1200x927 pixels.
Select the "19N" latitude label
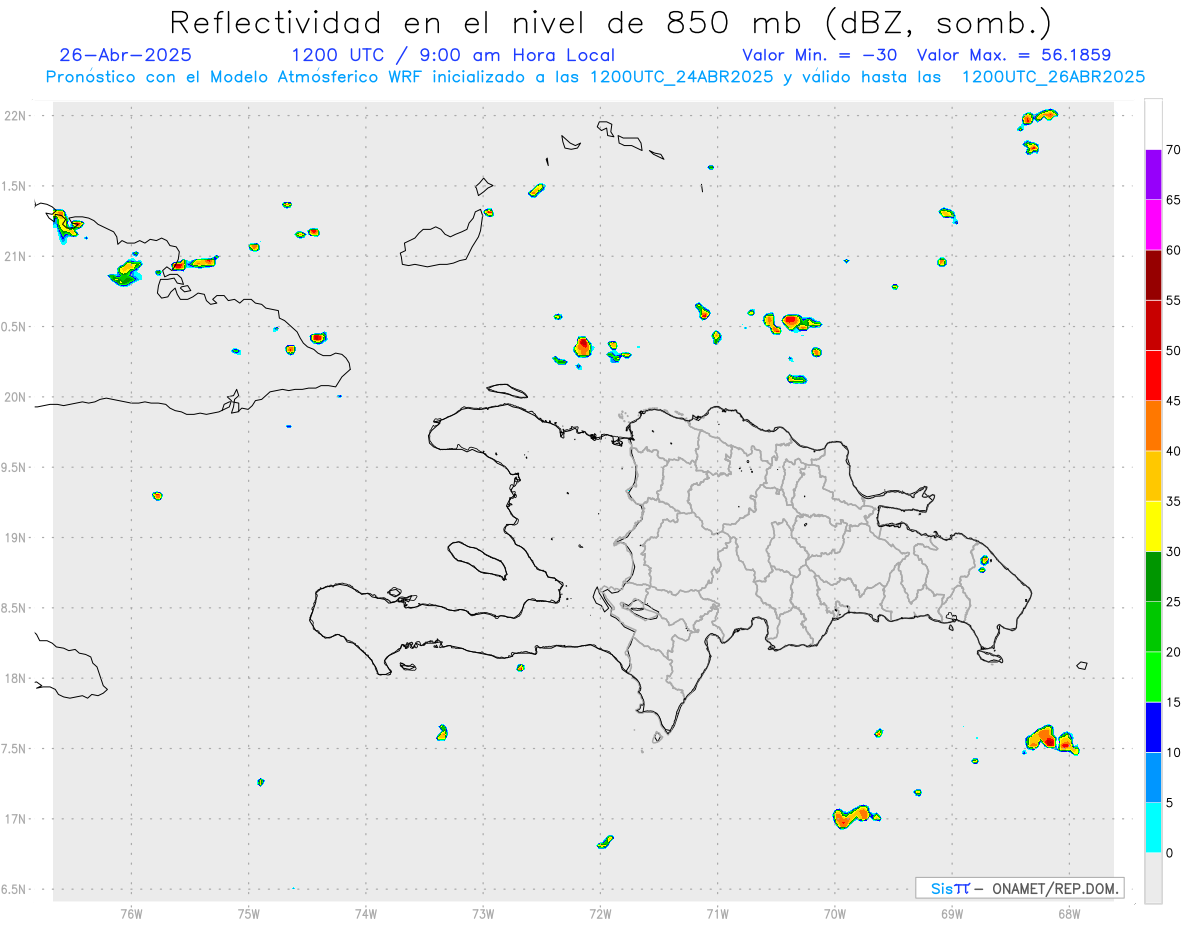pos(15,538)
